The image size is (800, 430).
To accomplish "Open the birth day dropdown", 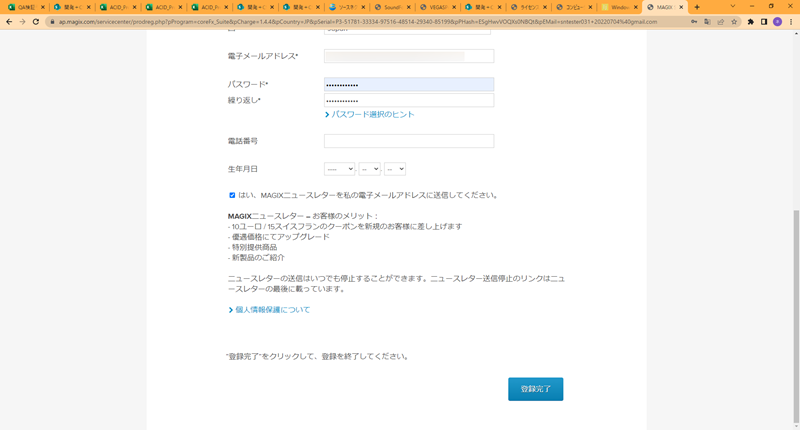I will click(395, 169).
